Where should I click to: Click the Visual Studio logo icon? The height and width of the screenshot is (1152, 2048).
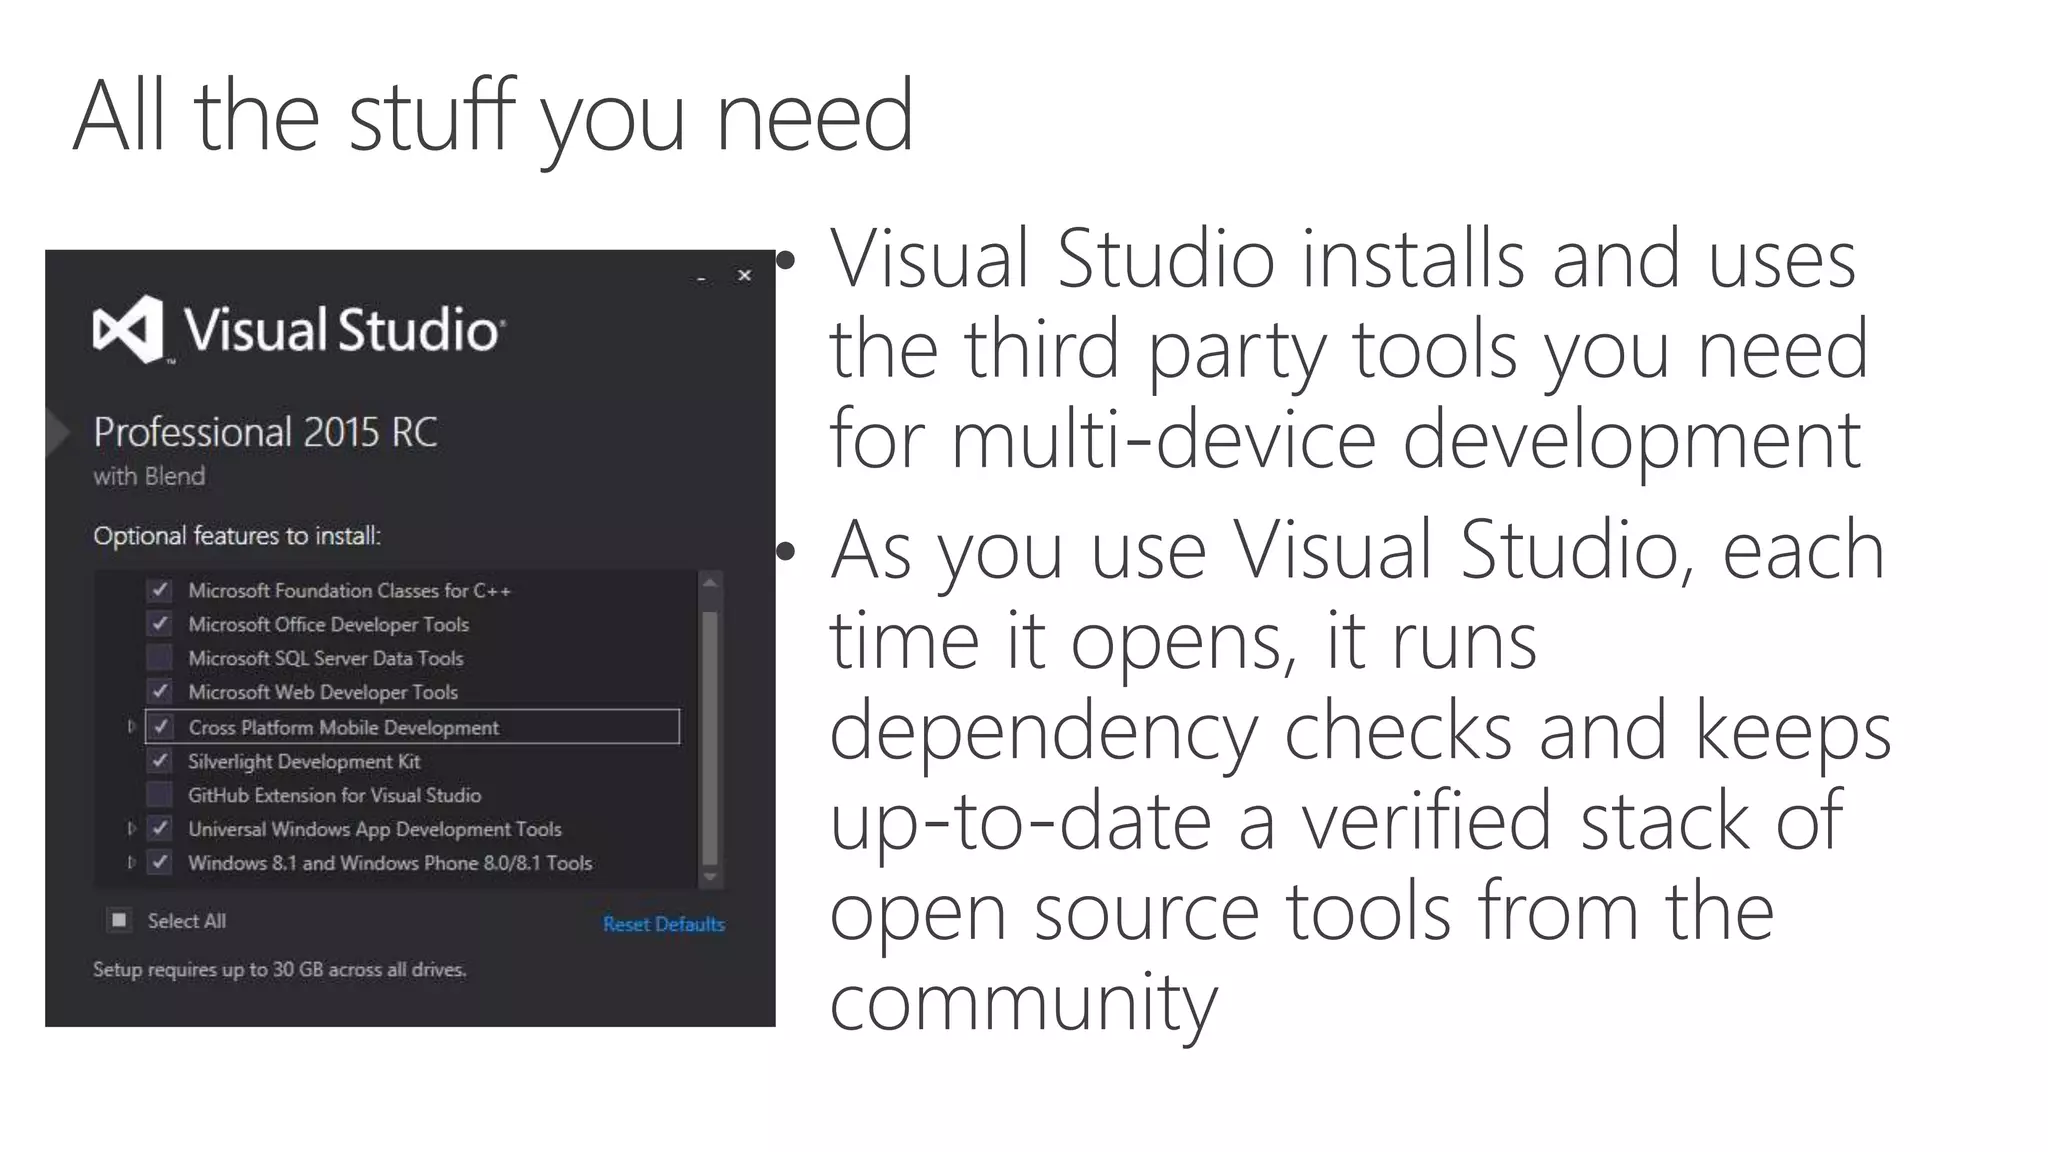click(128, 329)
